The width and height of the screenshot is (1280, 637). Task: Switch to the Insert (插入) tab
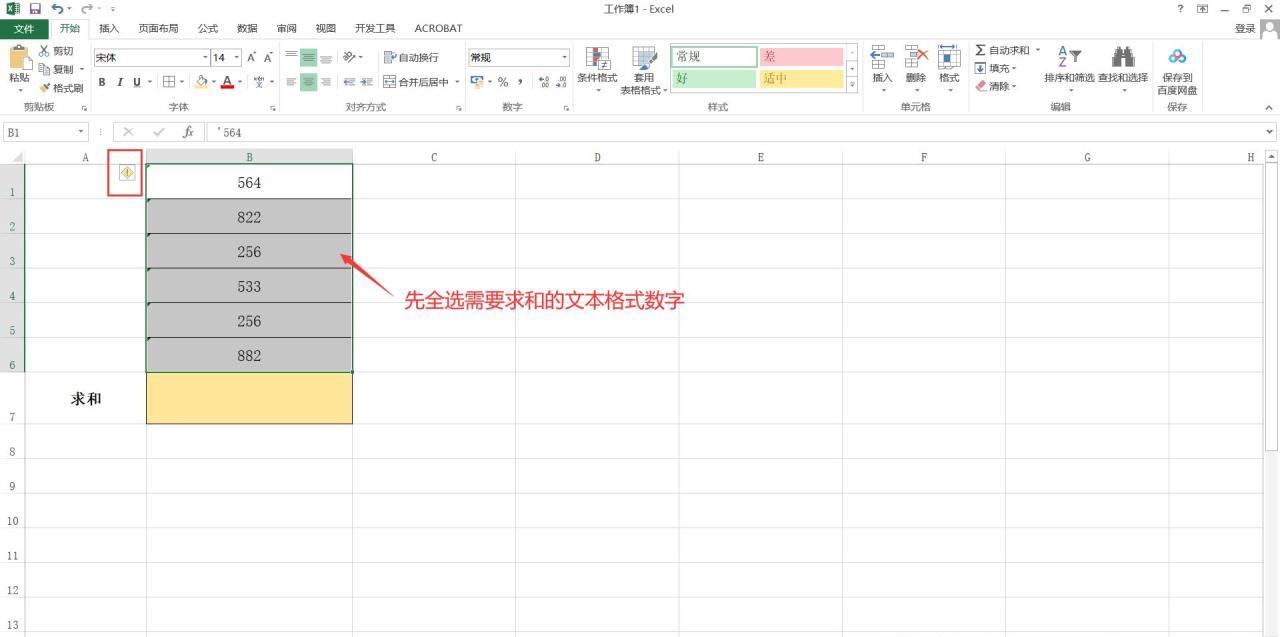click(x=109, y=28)
